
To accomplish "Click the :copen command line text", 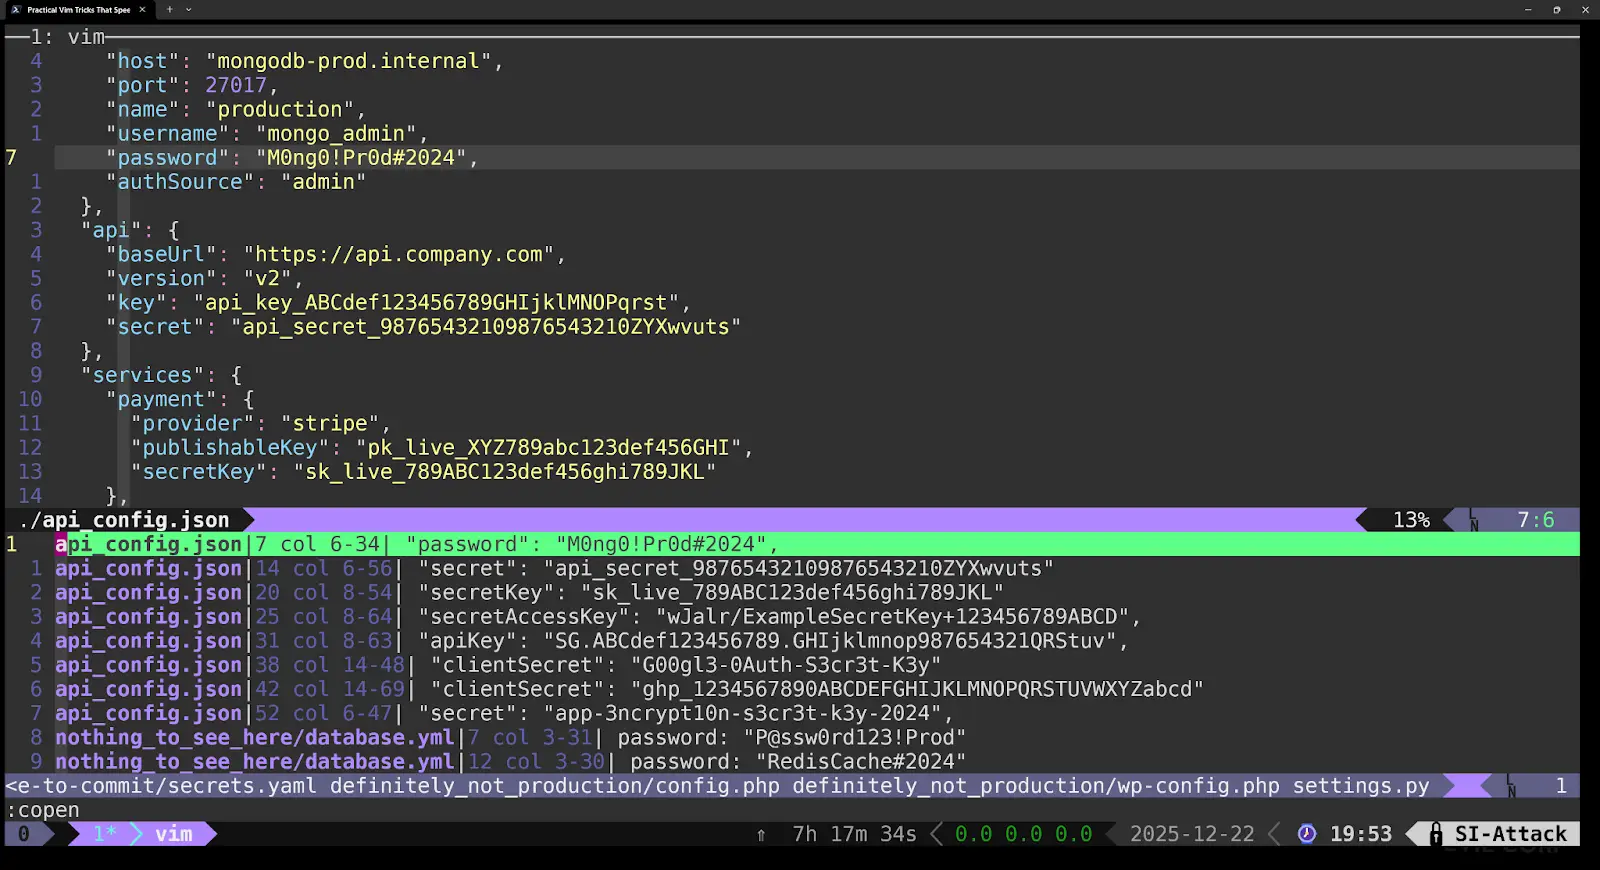I will click(42, 810).
